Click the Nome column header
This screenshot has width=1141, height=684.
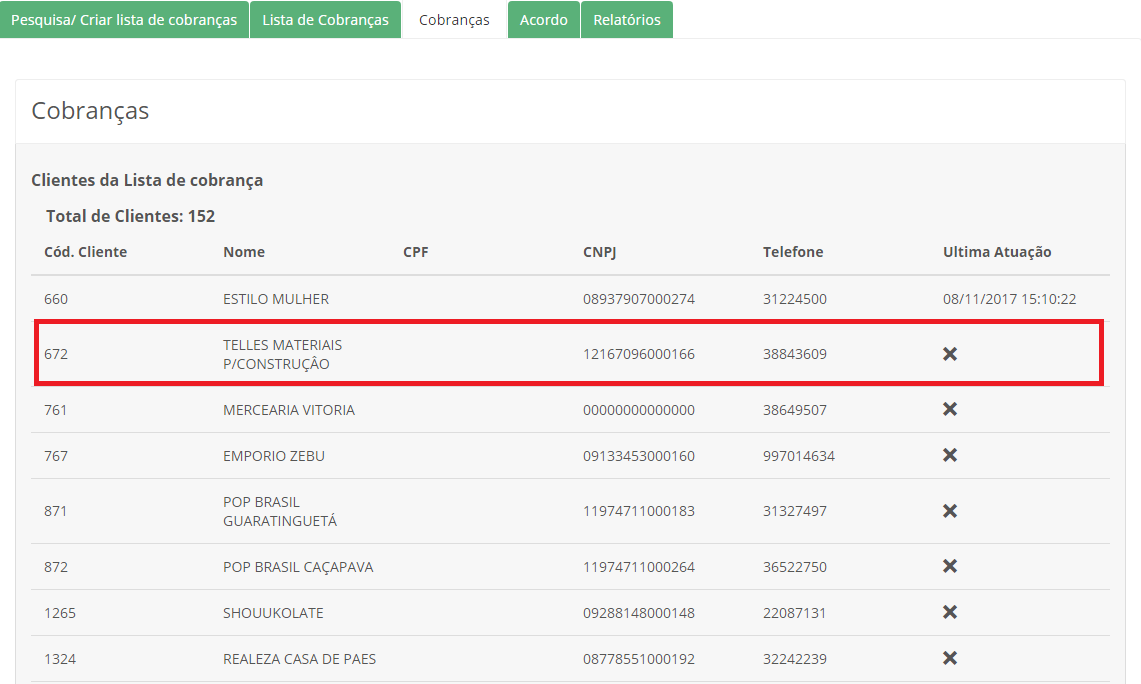[244, 252]
